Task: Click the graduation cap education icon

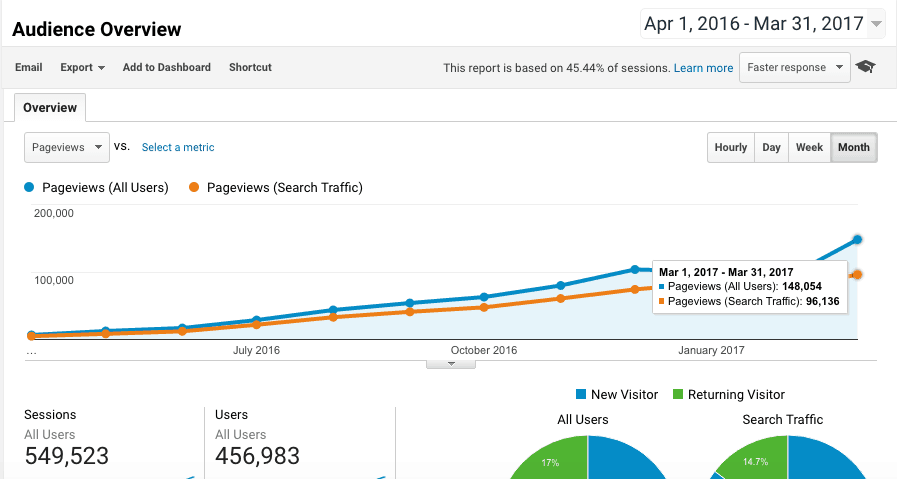Action: coord(865,68)
